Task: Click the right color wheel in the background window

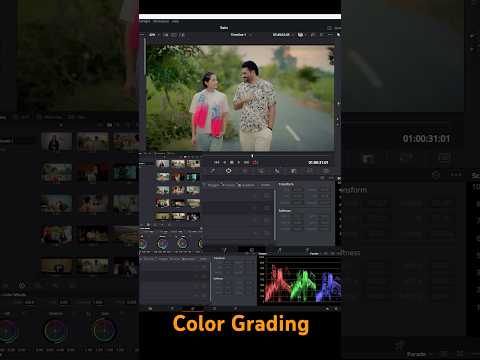Action: tap(105, 331)
